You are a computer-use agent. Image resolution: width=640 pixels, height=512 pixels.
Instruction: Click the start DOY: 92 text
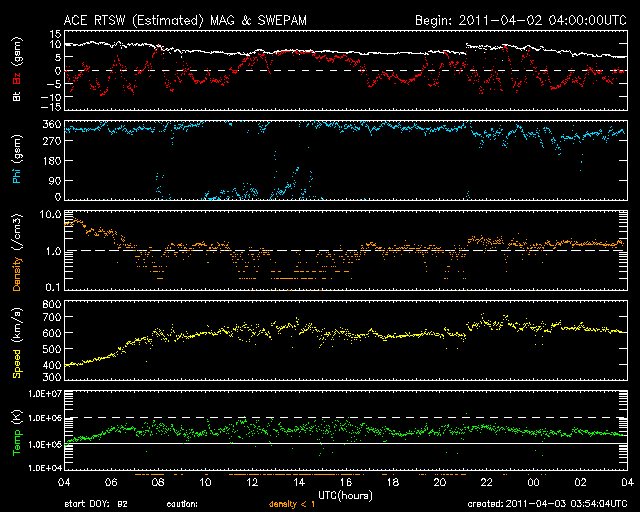click(x=96, y=503)
